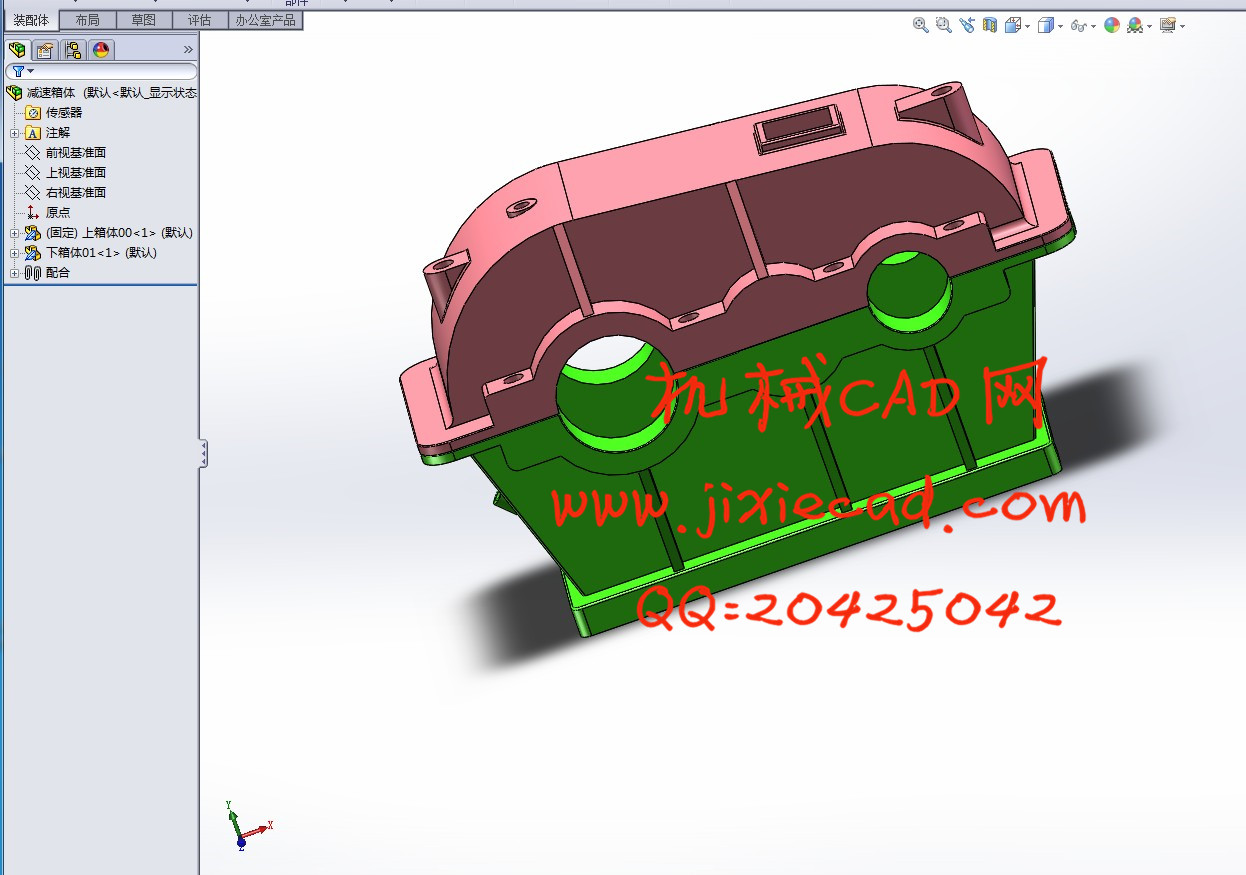Expand the 上箱体00<1> component node

point(14,233)
